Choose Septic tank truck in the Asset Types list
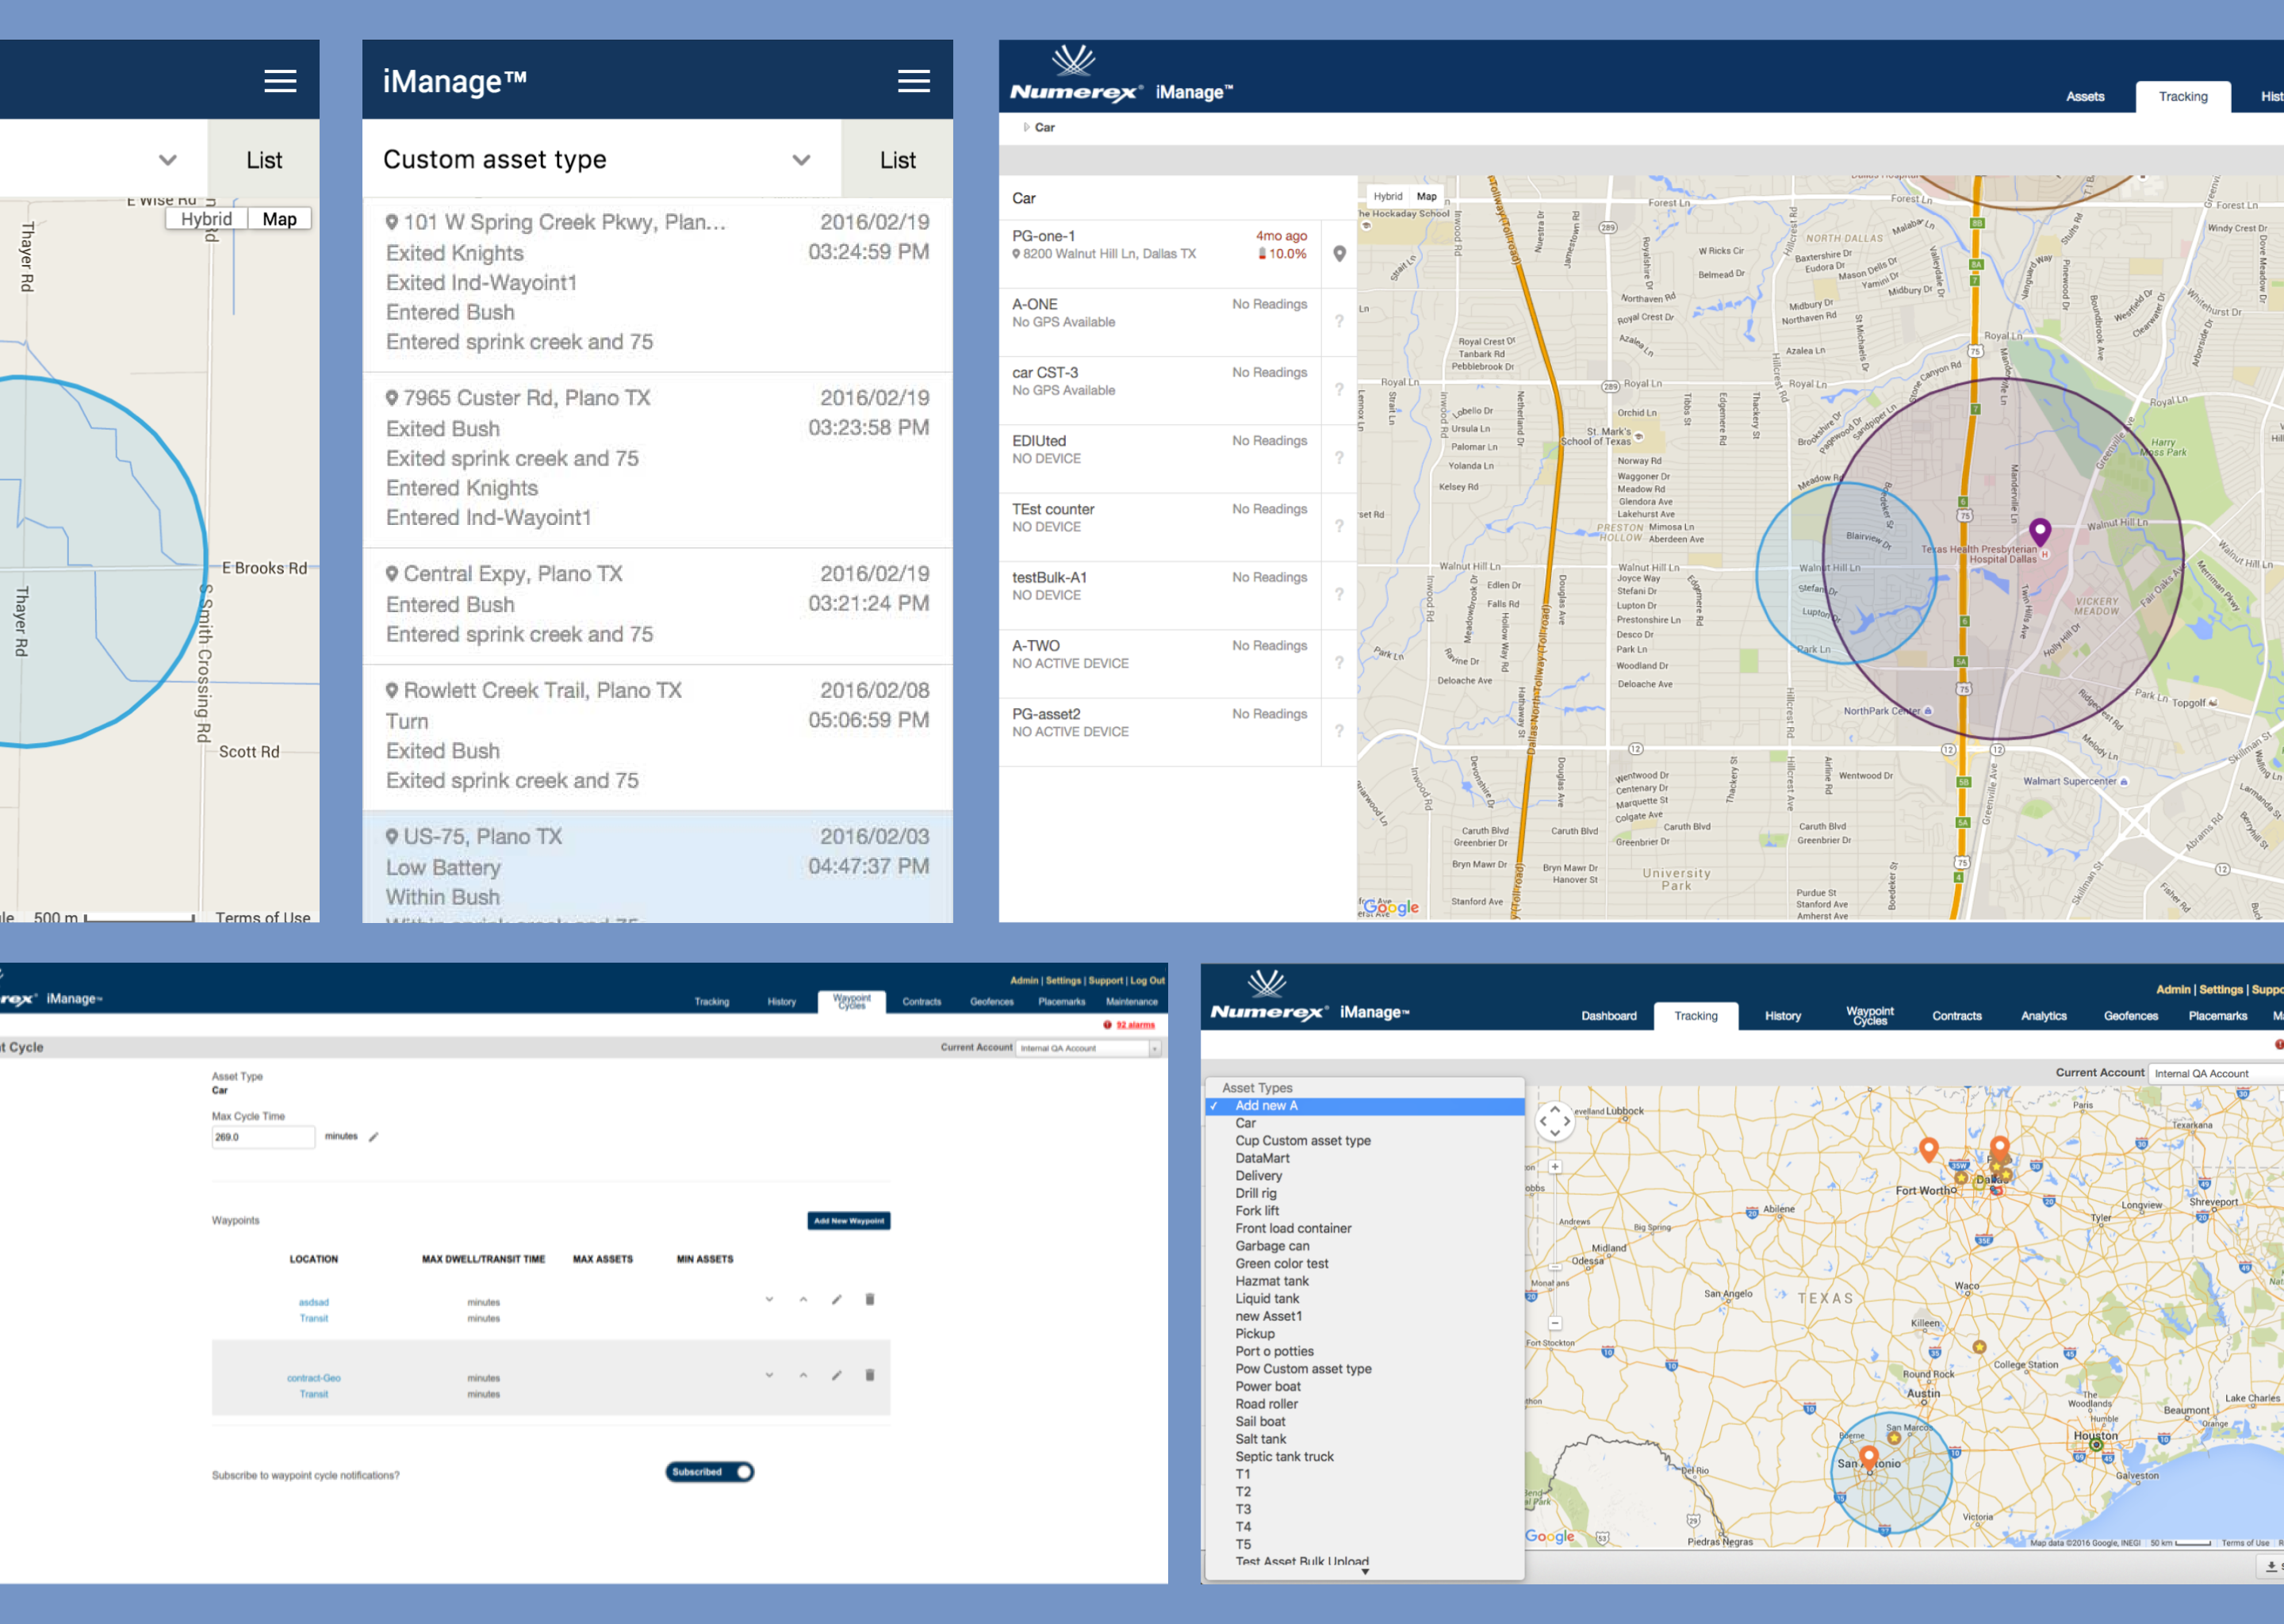This screenshot has height=1624, width=2284. pyautogui.click(x=1365, y=1457)
